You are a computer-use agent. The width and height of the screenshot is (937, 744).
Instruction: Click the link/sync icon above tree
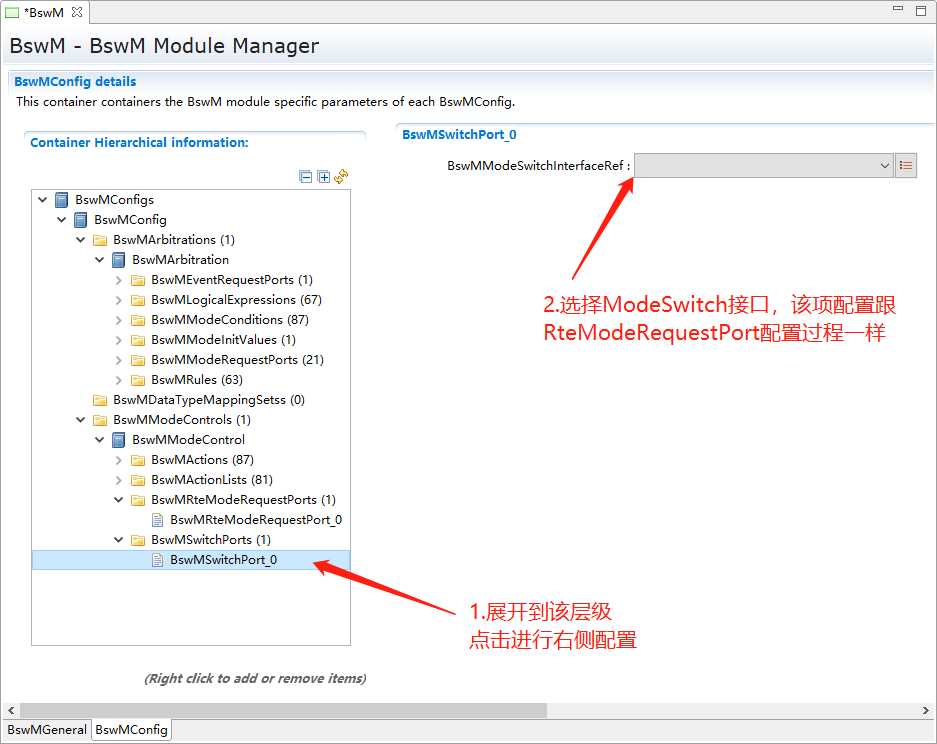click(341, 176)
